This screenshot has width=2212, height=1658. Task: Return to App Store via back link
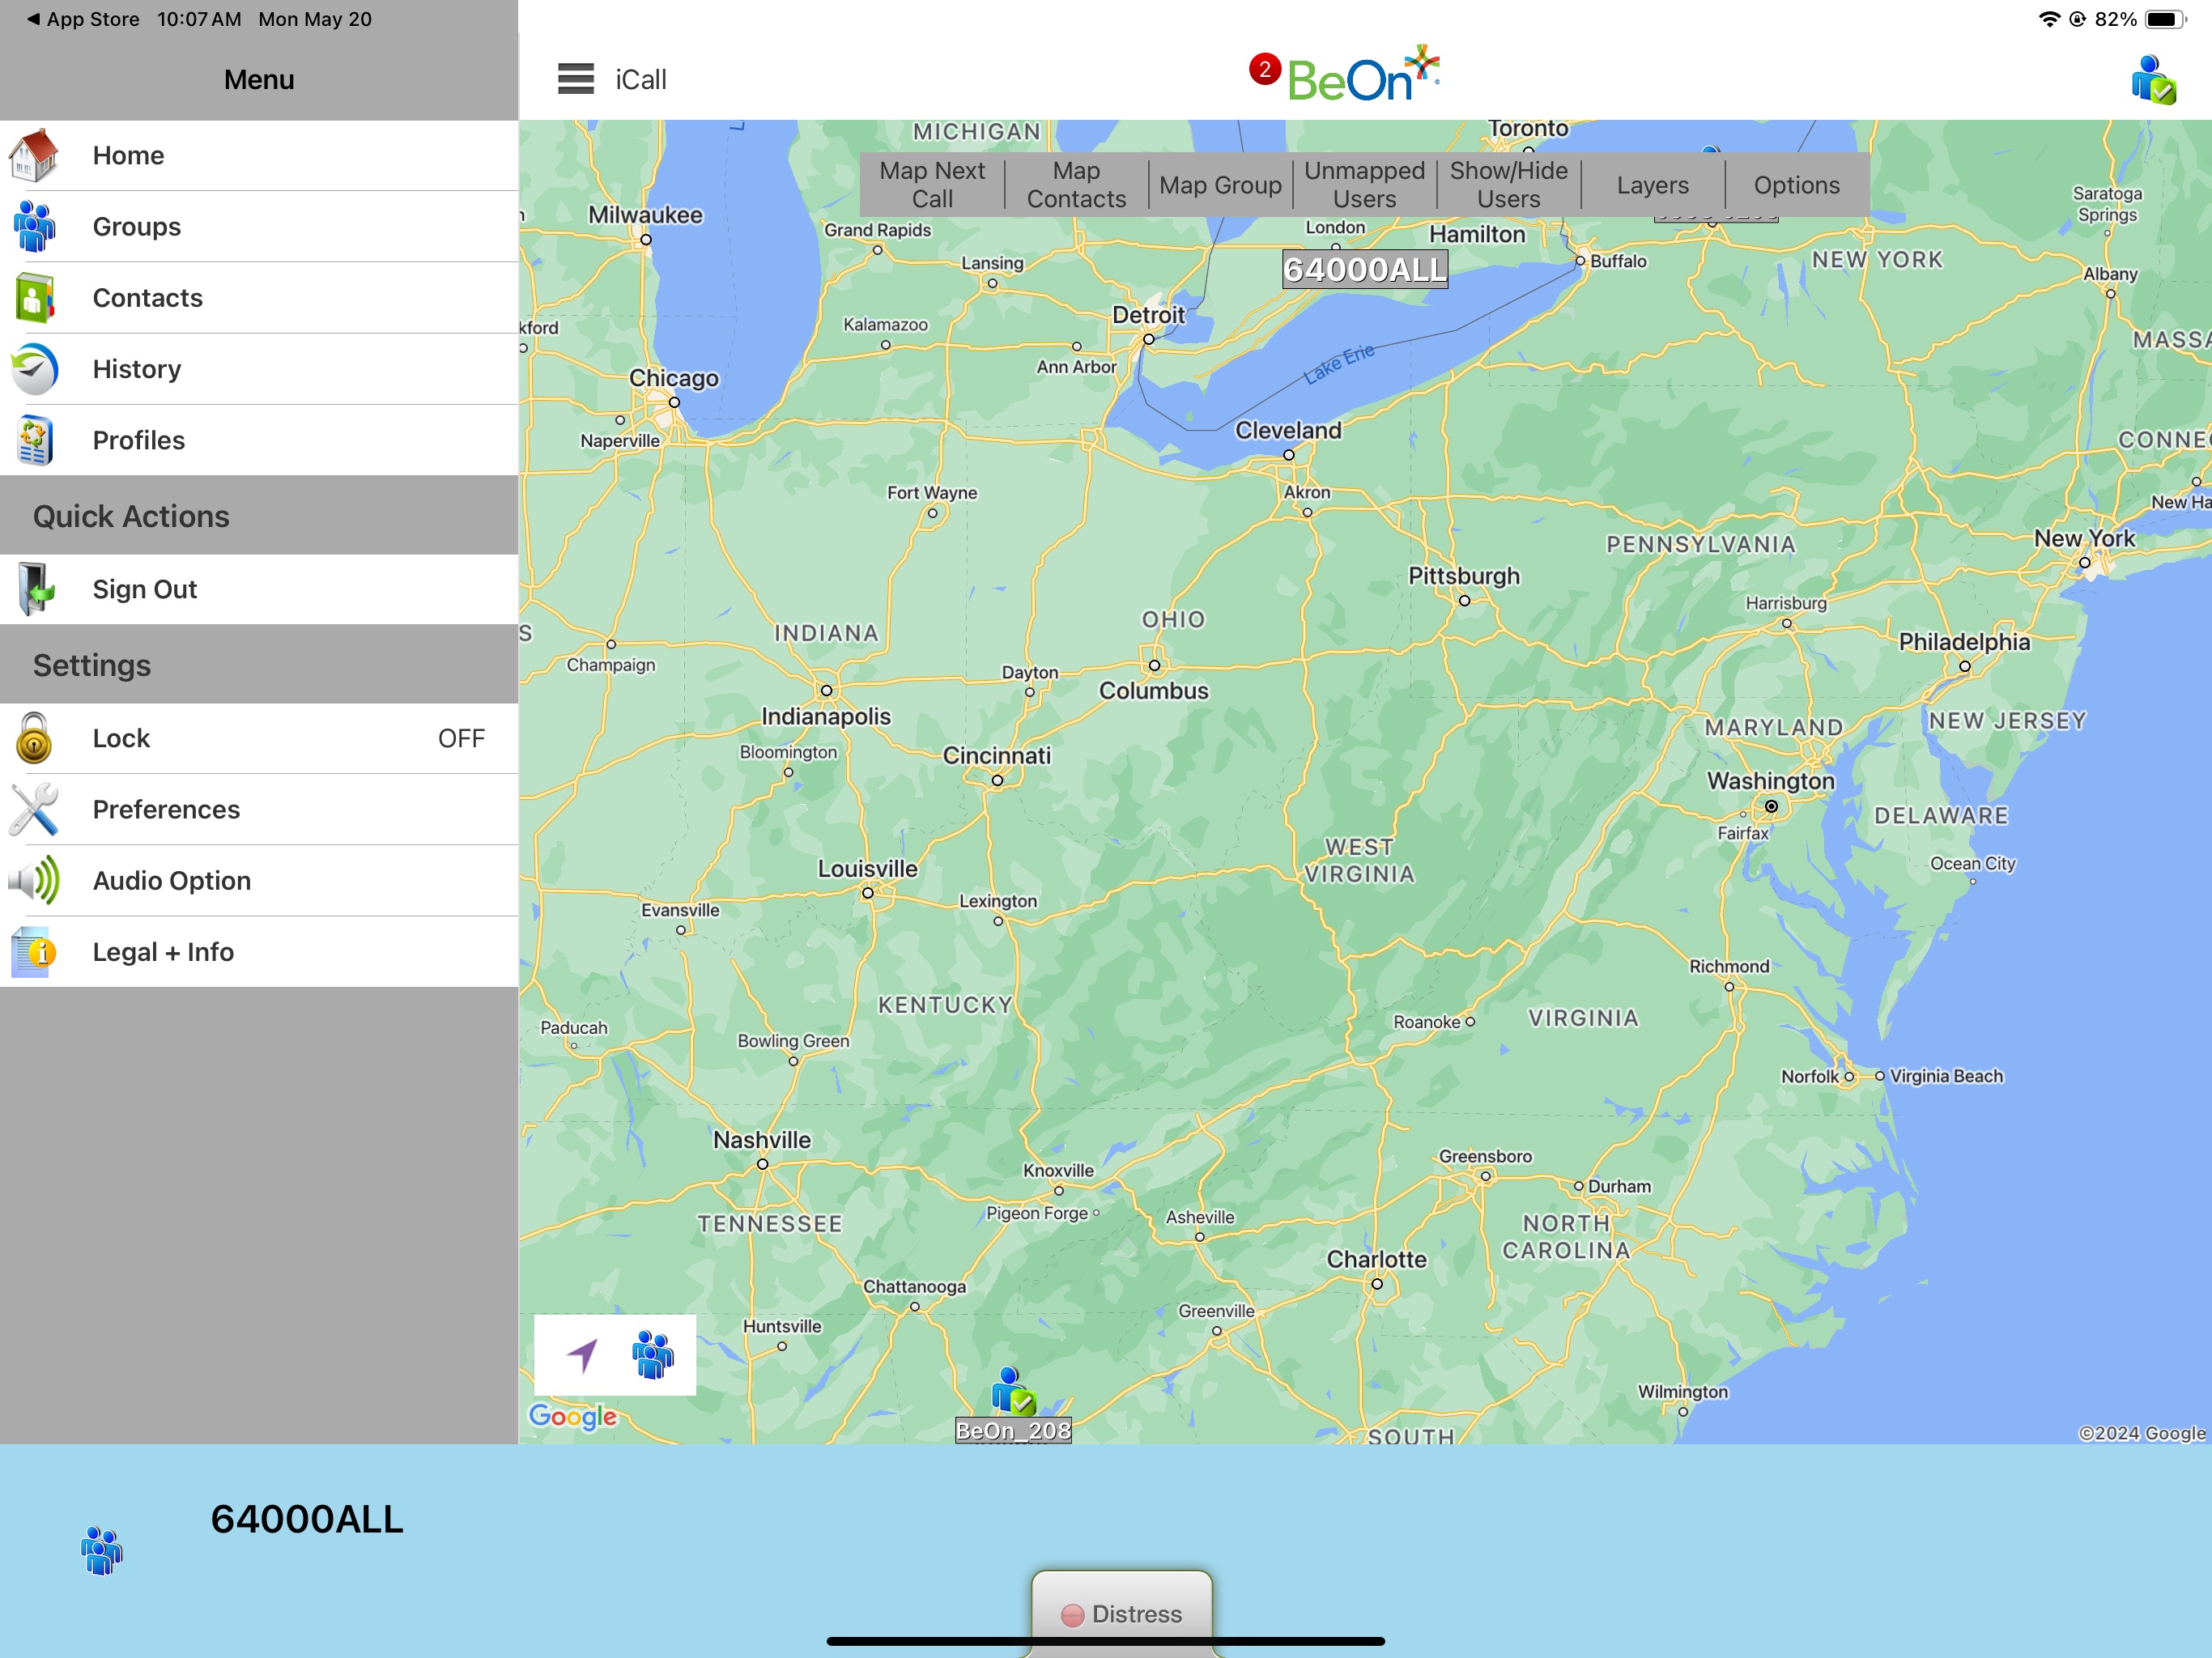click(x=83, y=19)
